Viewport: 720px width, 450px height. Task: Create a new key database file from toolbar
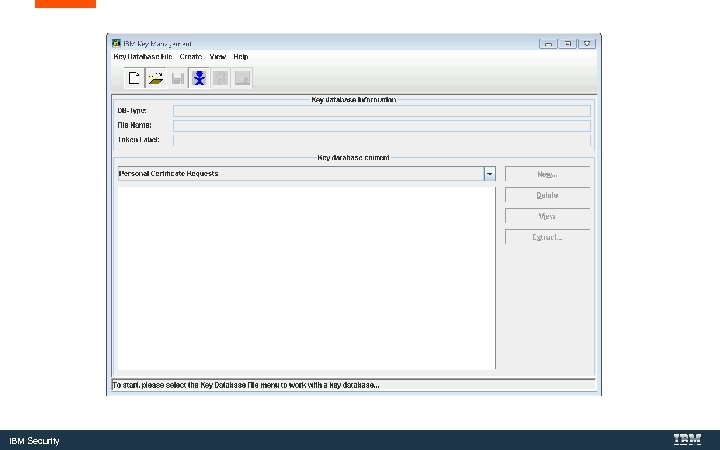pos(134,78)
